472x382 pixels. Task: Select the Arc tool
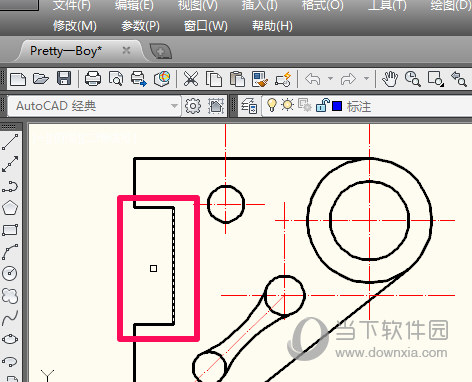[x=10, y=252]
